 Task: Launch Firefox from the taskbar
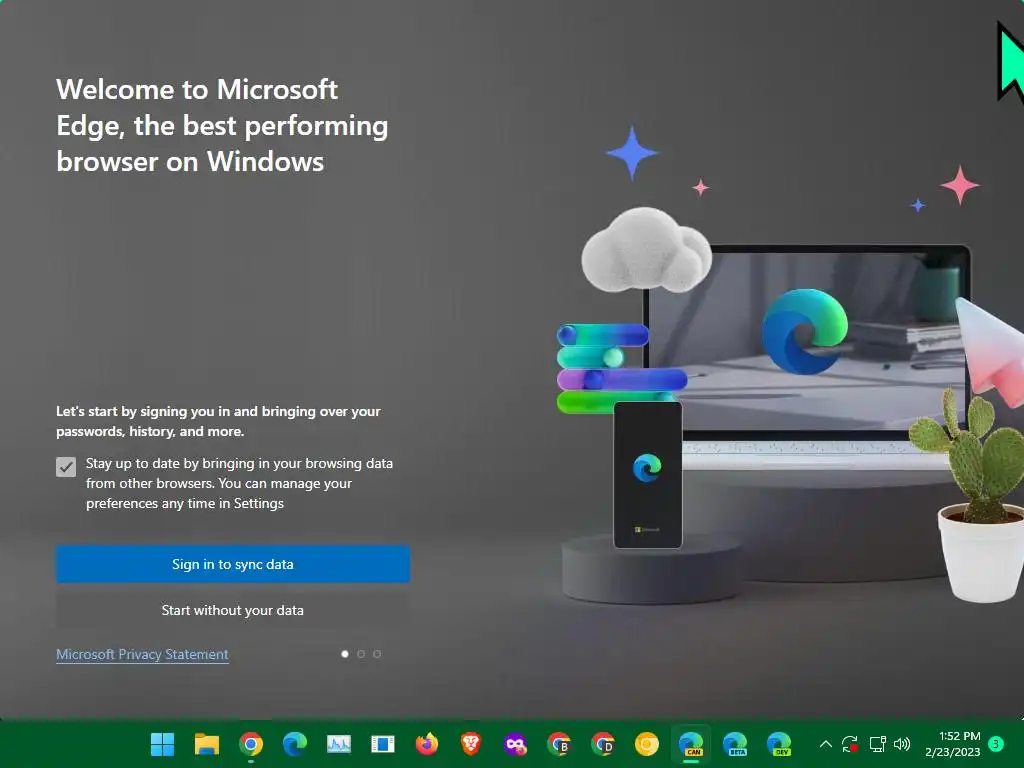(x=427, y=744)
